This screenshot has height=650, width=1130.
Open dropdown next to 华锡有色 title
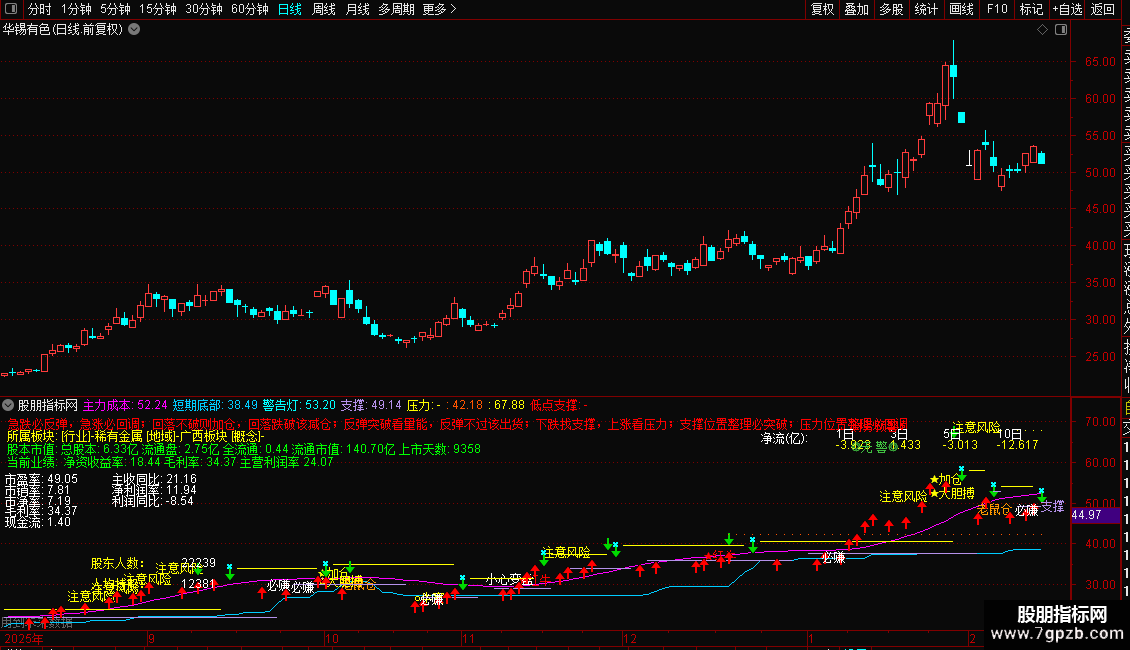pyautogui.click(x=134, y=30)
